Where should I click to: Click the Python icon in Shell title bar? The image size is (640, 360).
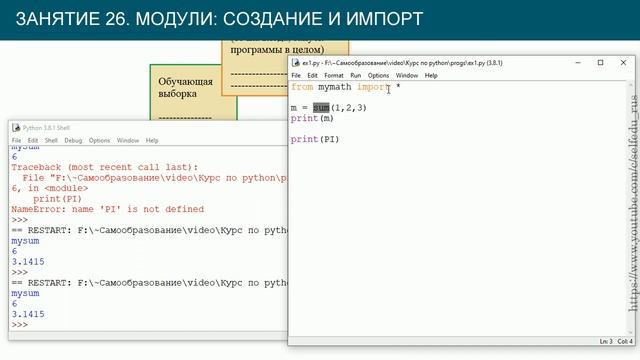(x=16, y=128)
